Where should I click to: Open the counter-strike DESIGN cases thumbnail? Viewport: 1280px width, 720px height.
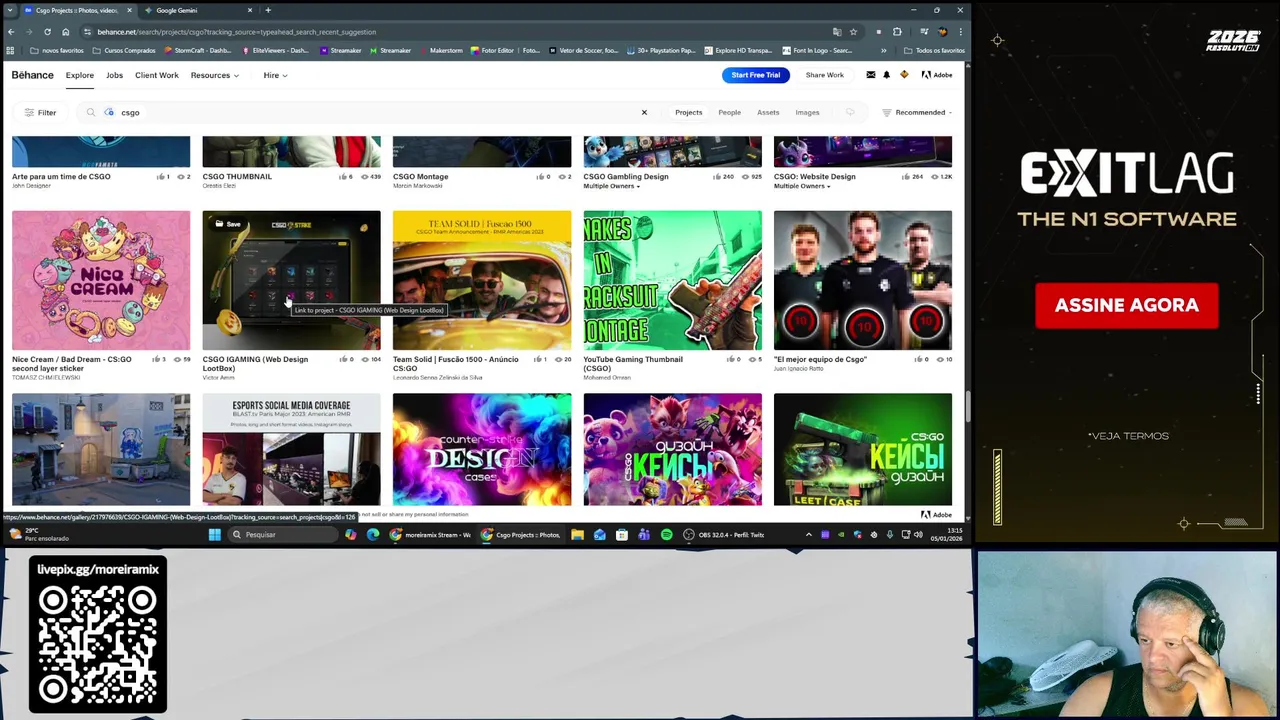click(x=482, y=449)
